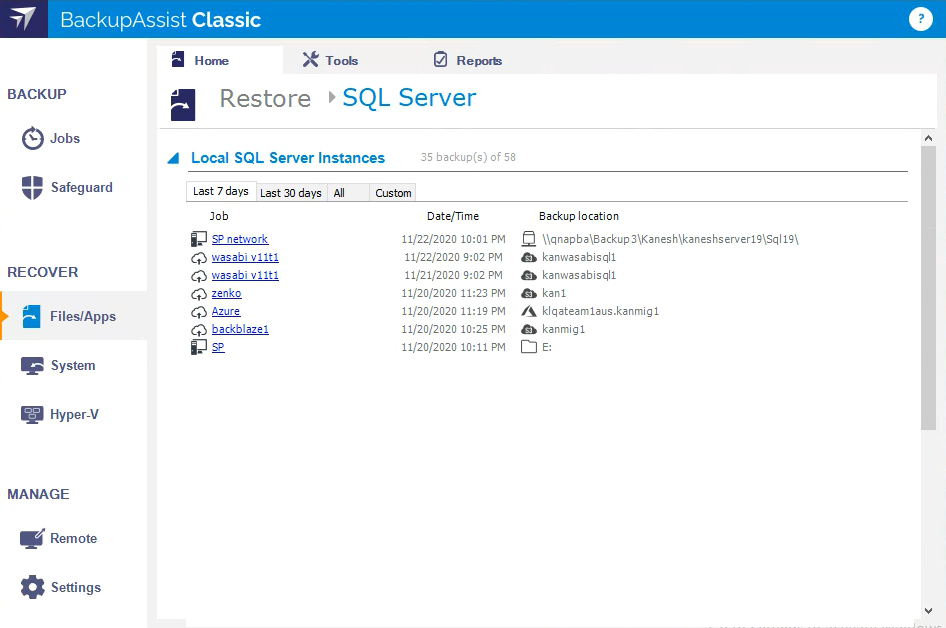Open the SP network job link
The image size is (946, 628).
point(240,239)
